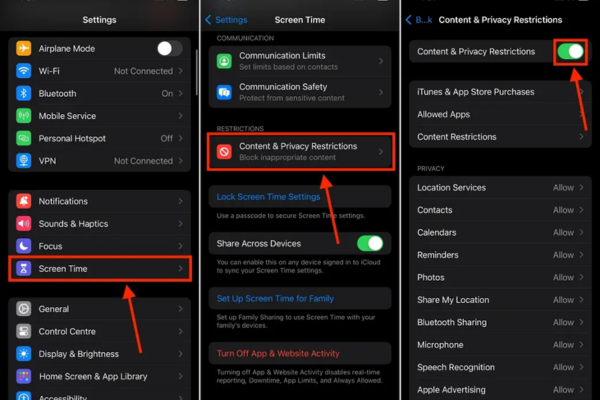Viewport: 600px width, 400px height.
Task: Open Control Centre row
Action: pos(100,331)
